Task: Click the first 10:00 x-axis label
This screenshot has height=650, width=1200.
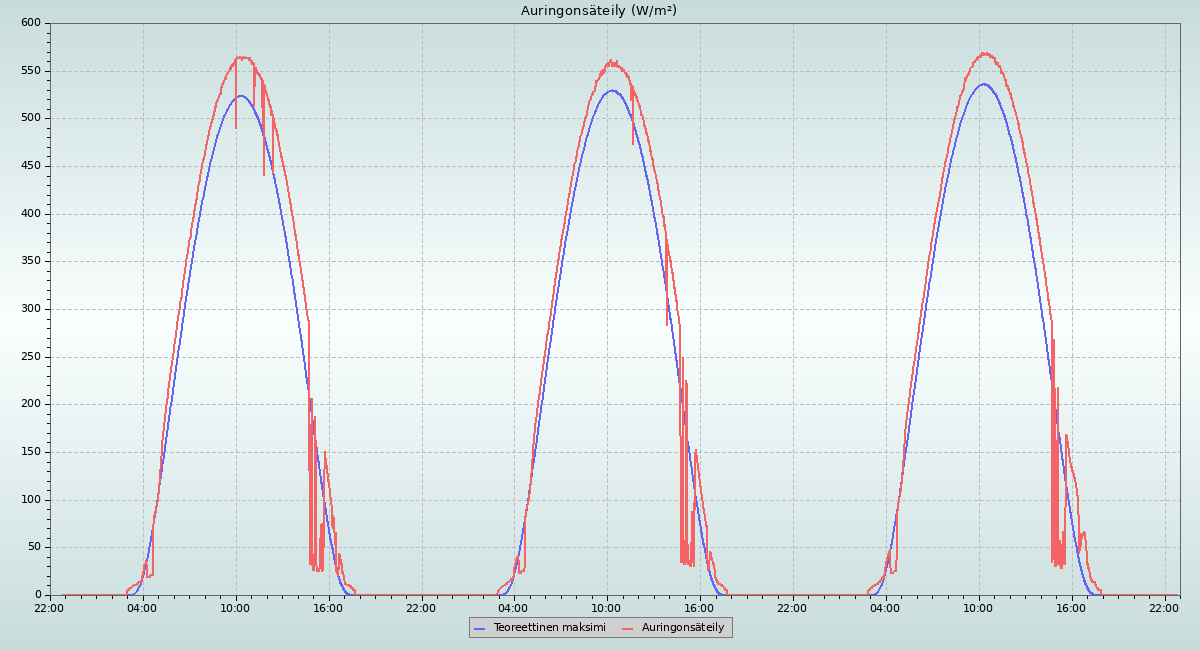Action: pos(235,608)
